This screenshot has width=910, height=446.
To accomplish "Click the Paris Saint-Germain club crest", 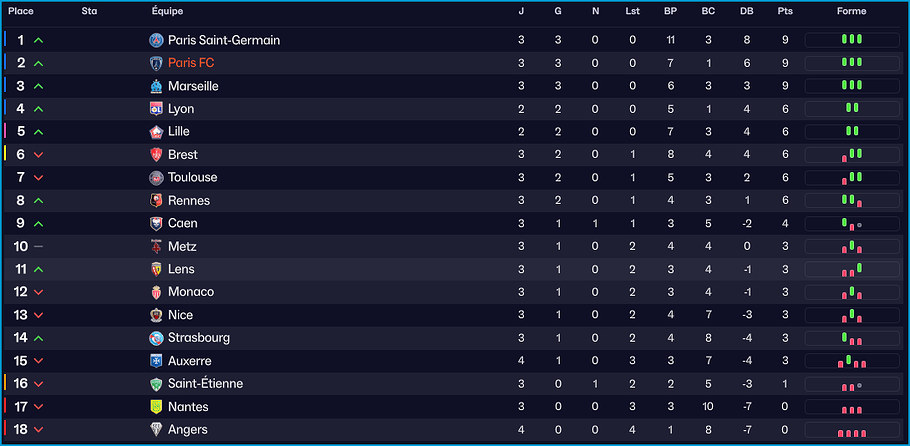I will (156, 40).
